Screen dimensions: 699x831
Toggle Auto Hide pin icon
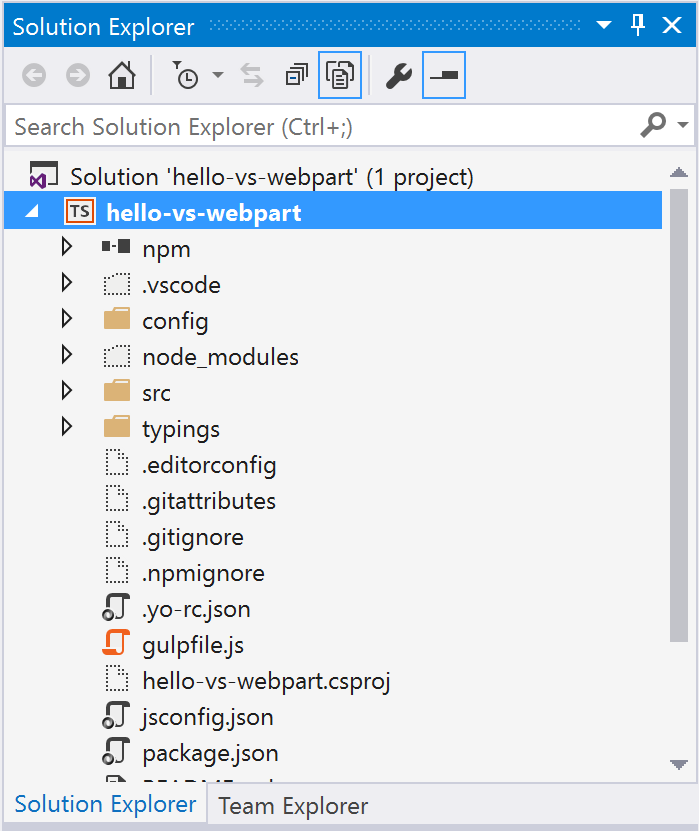click(638, 25)
